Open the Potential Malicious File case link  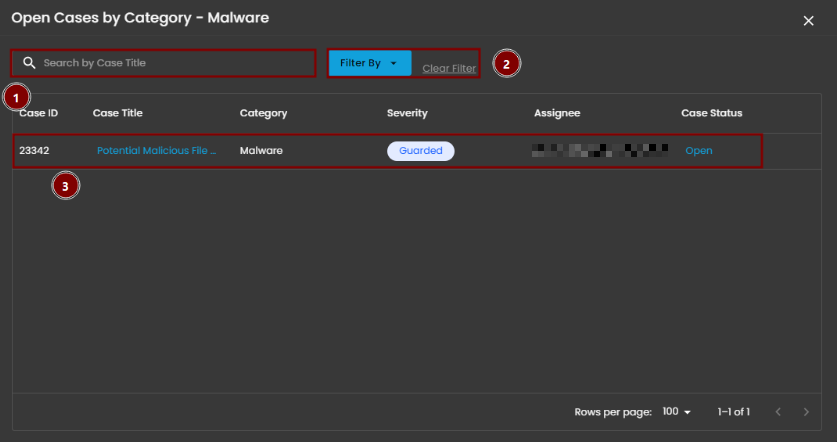point(156,151)
